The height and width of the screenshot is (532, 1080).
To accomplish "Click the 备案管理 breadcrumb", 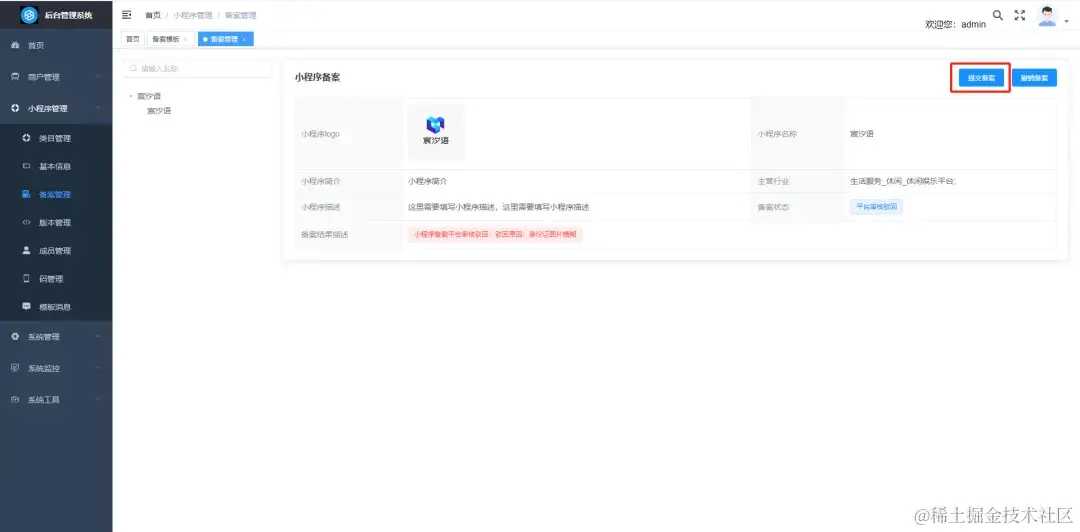I will [x=241, y=15].
